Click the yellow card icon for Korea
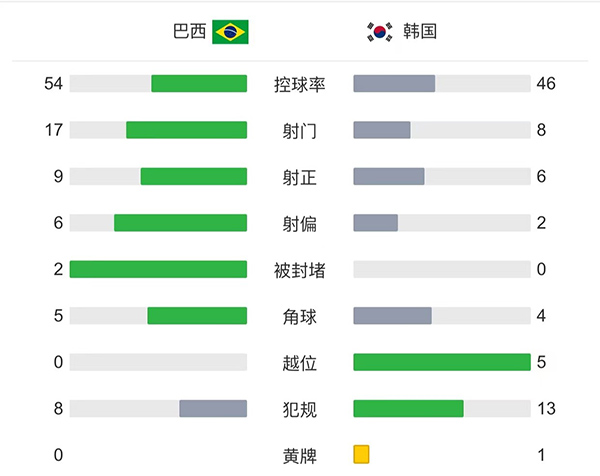Viewport: 600px width, 476px height. click(x=361, y=454)
